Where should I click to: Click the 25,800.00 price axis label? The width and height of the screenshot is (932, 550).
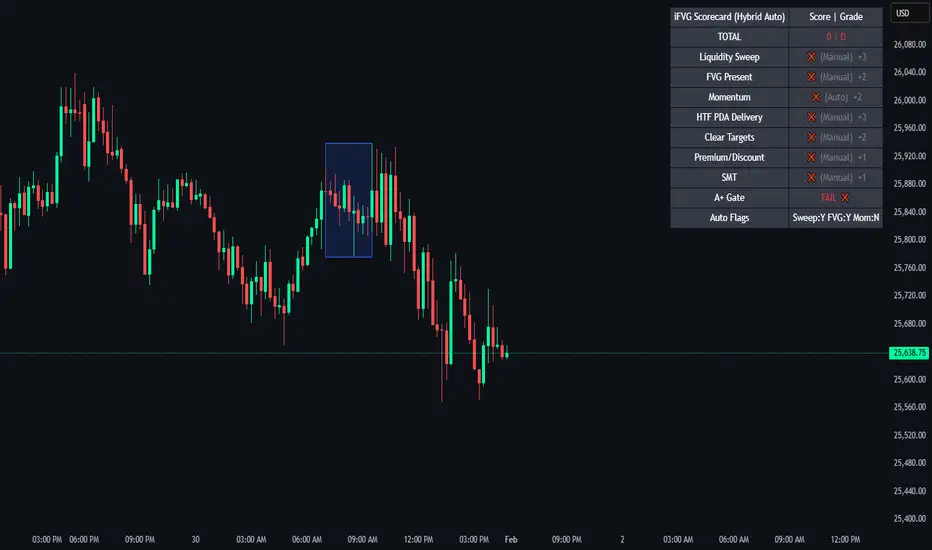909,240
